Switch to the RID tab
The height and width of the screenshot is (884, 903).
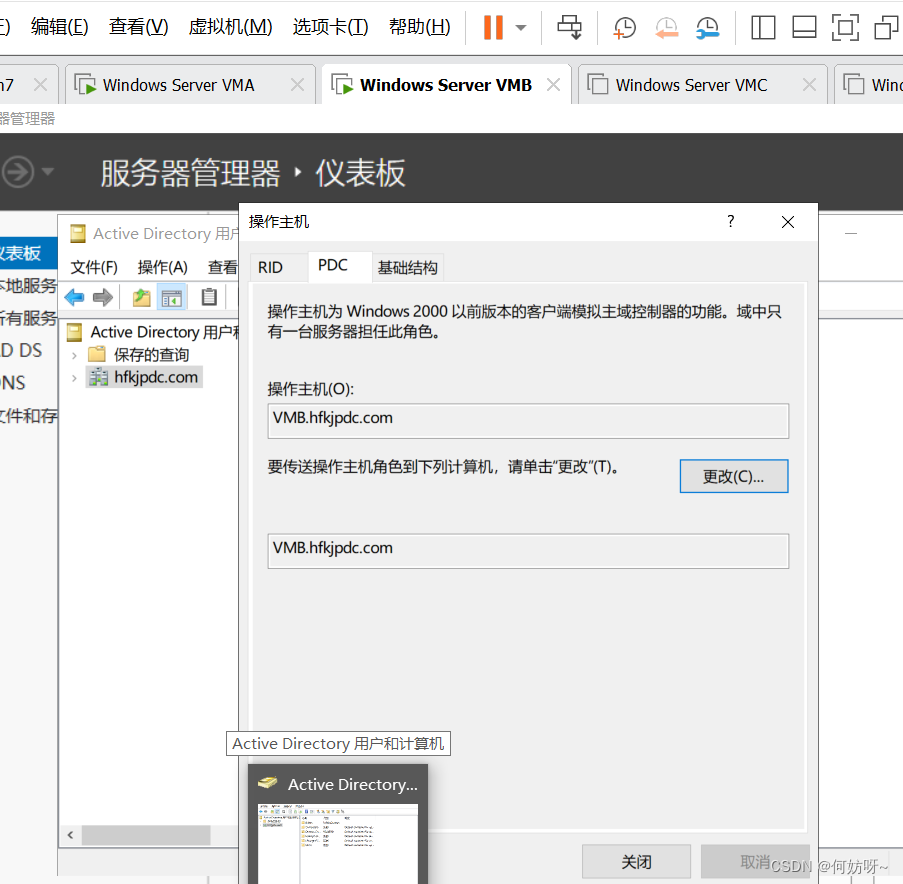tap(270, 267)
